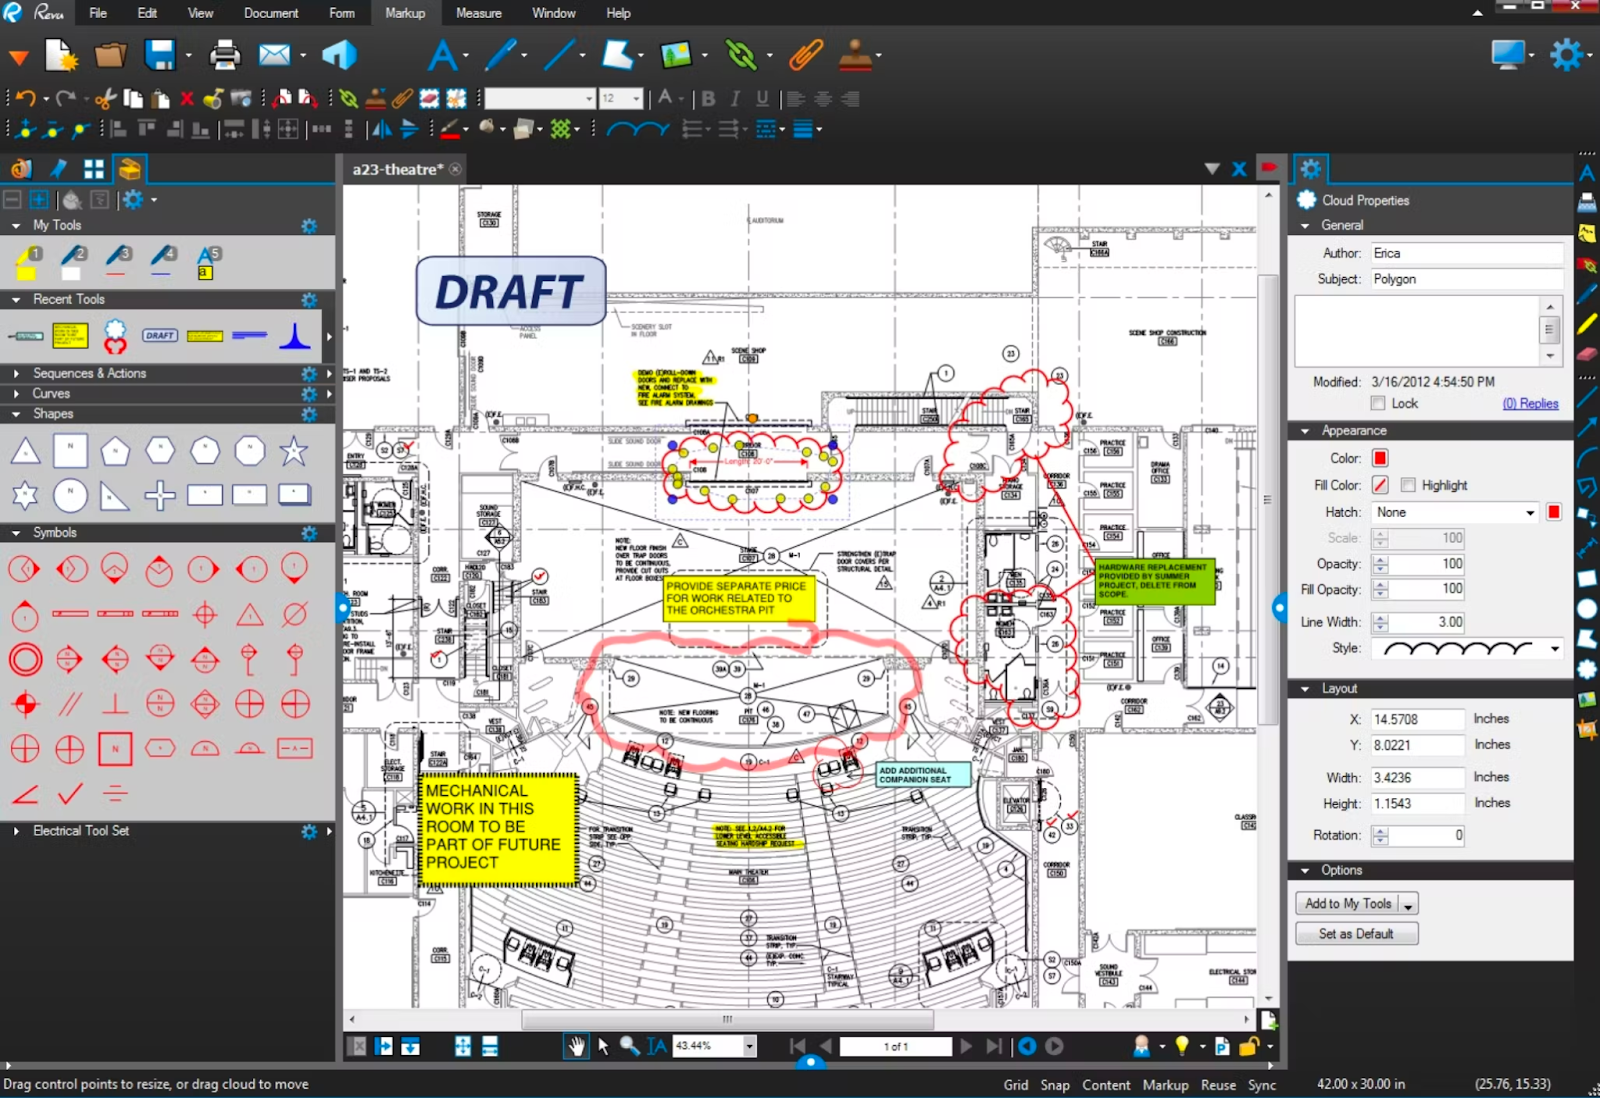This screenshot has width=1600, height=1098.
Task: Open the (0) Replies link
Action: coord(1531,403)
